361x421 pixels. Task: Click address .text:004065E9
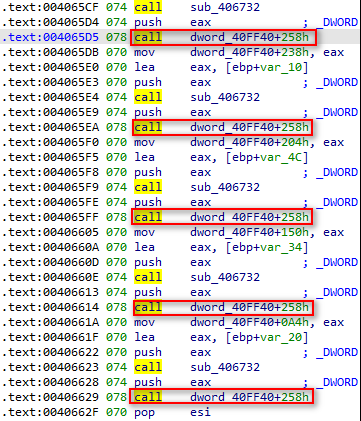(x=50, y=112)
